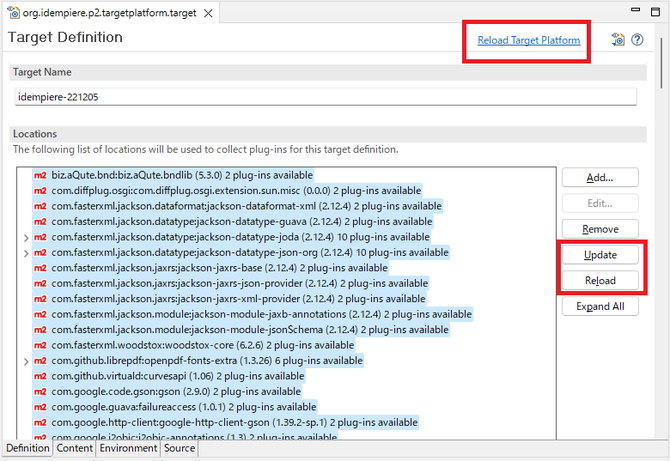Click m2 icon of jackson-jaxrs-xml-provider row
This screenshot has width=670, height=461.
(40, 299)
